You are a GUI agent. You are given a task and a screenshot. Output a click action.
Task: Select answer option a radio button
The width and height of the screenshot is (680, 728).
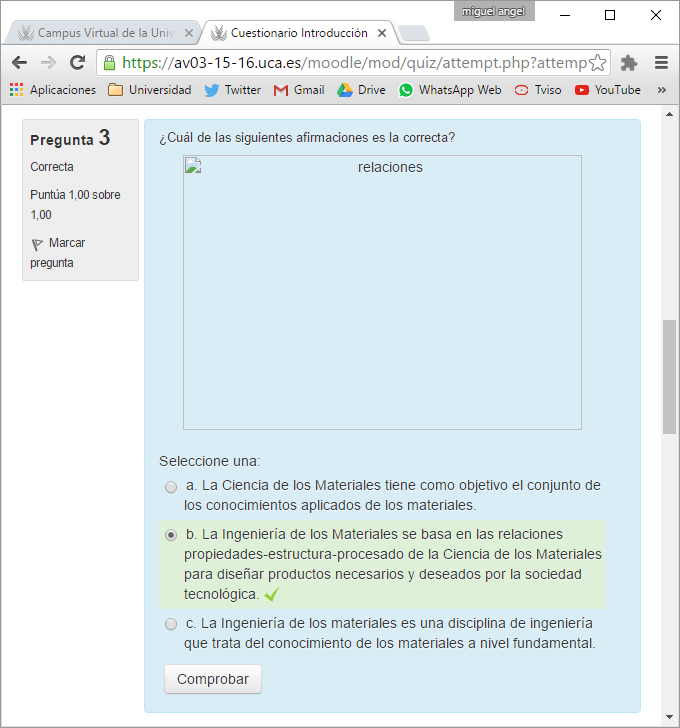(x=171, y=487)
